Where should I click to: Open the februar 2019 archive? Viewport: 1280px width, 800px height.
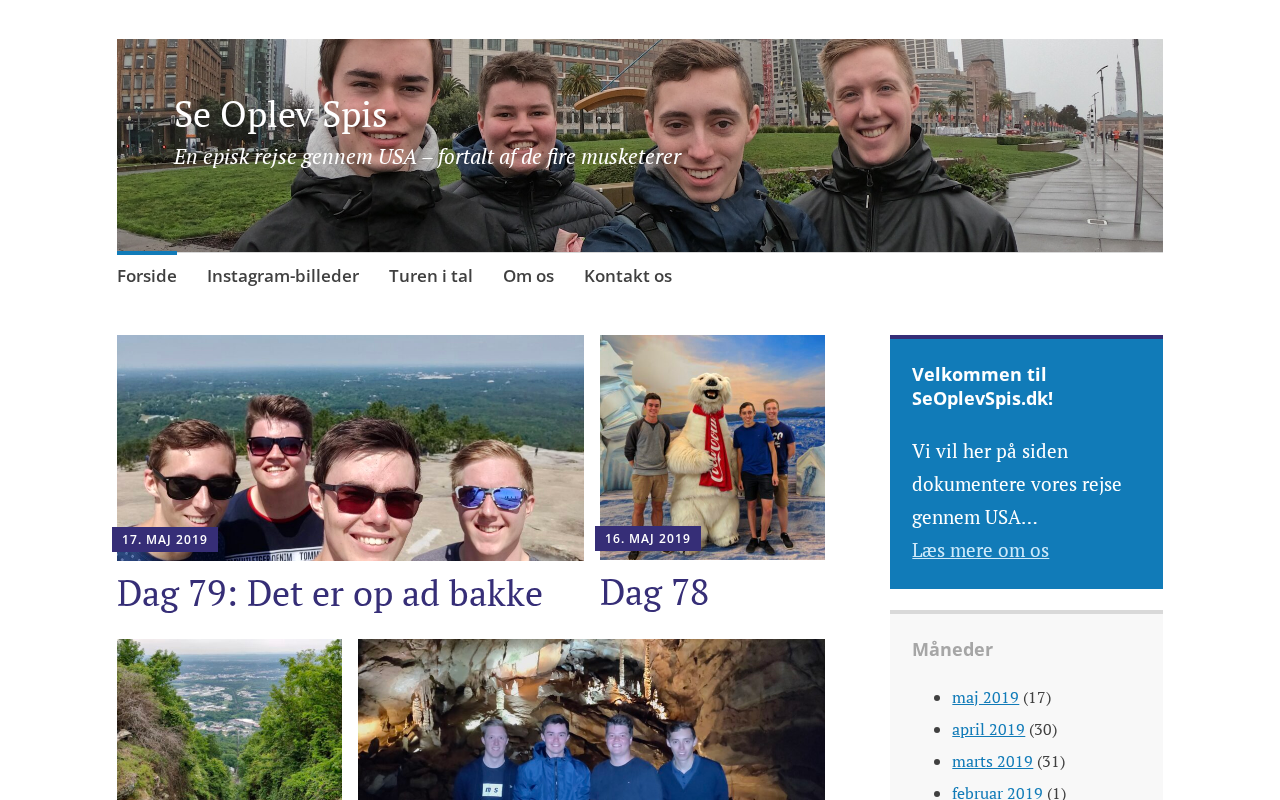[x=997, y=792]
